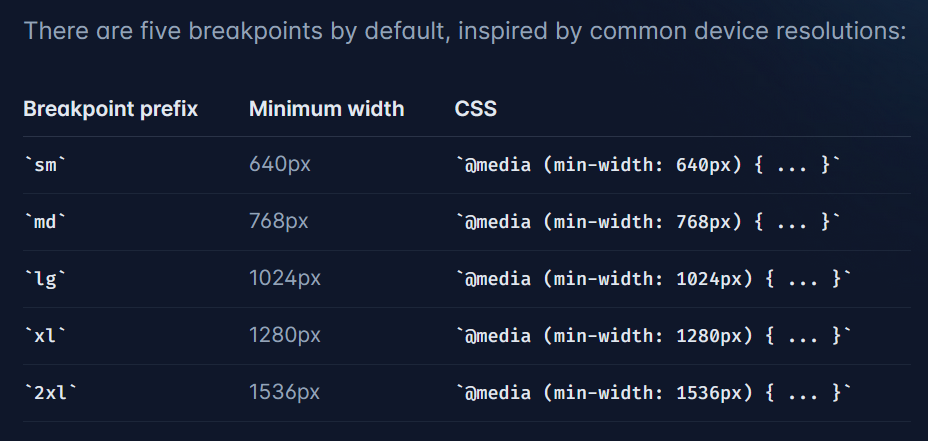Click the 'Breakpoint prefix' column header
The height and width of the screenshot is (441, 928).
111,109
